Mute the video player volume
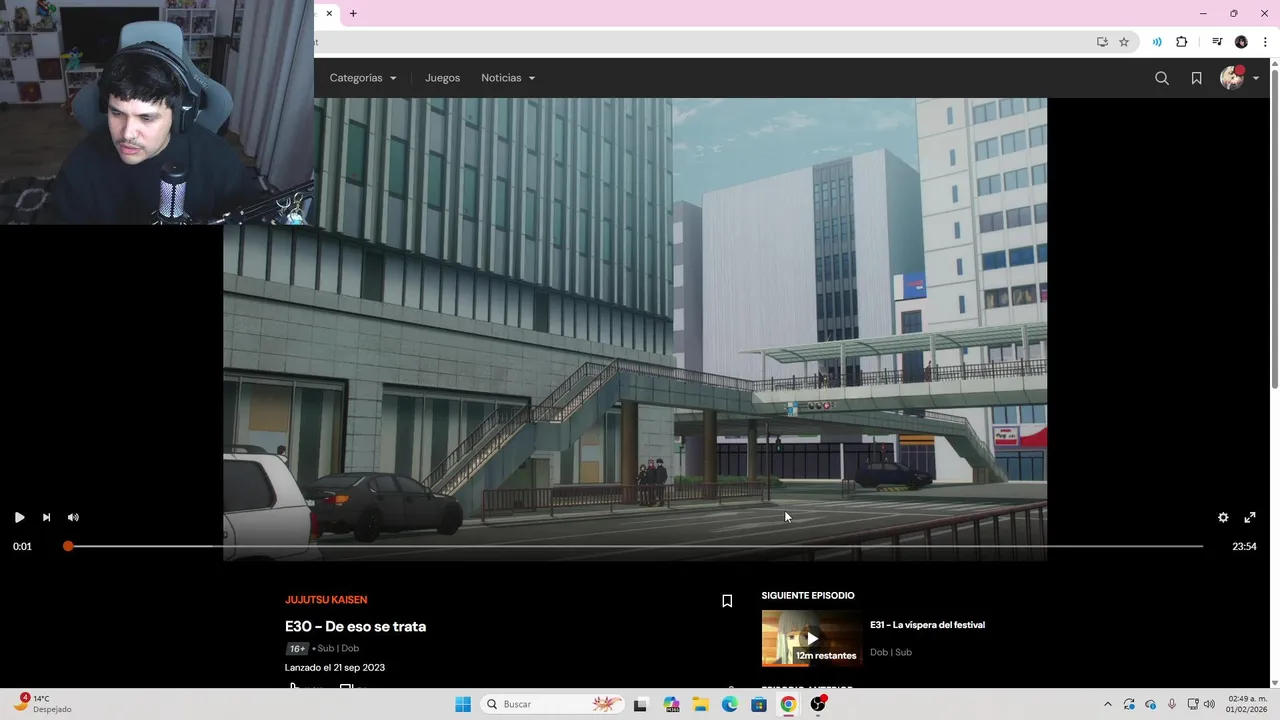Viewport: 1280px width, 720px height. tap(73, 517)
